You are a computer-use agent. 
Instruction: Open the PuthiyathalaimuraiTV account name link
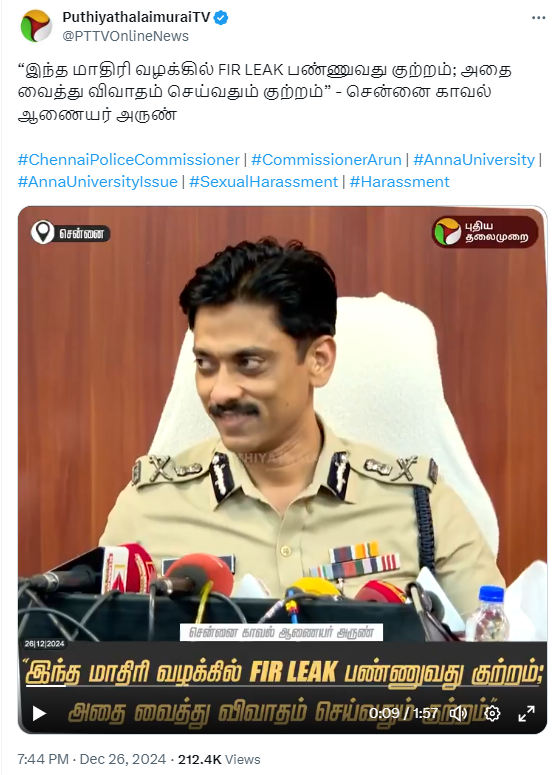pyautogui.click(x=136, y=17)
